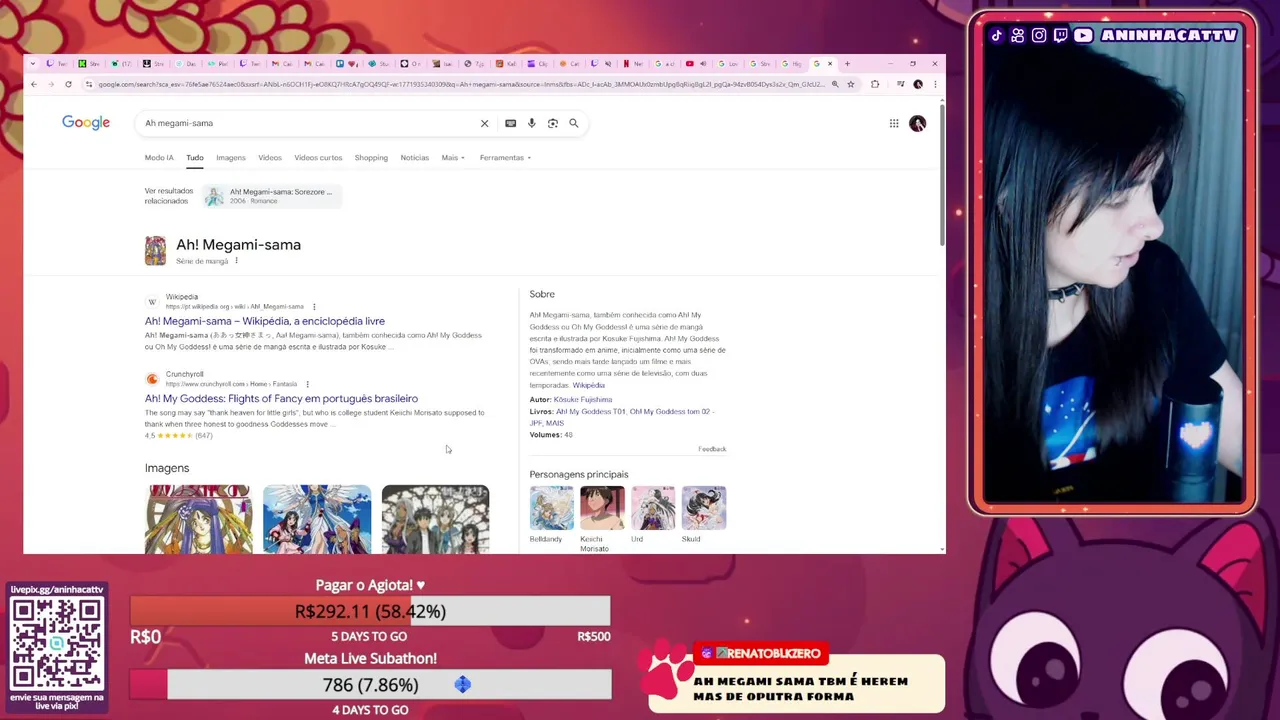
Task: Open the Google apps grid
Action: (x=894, y=123)
